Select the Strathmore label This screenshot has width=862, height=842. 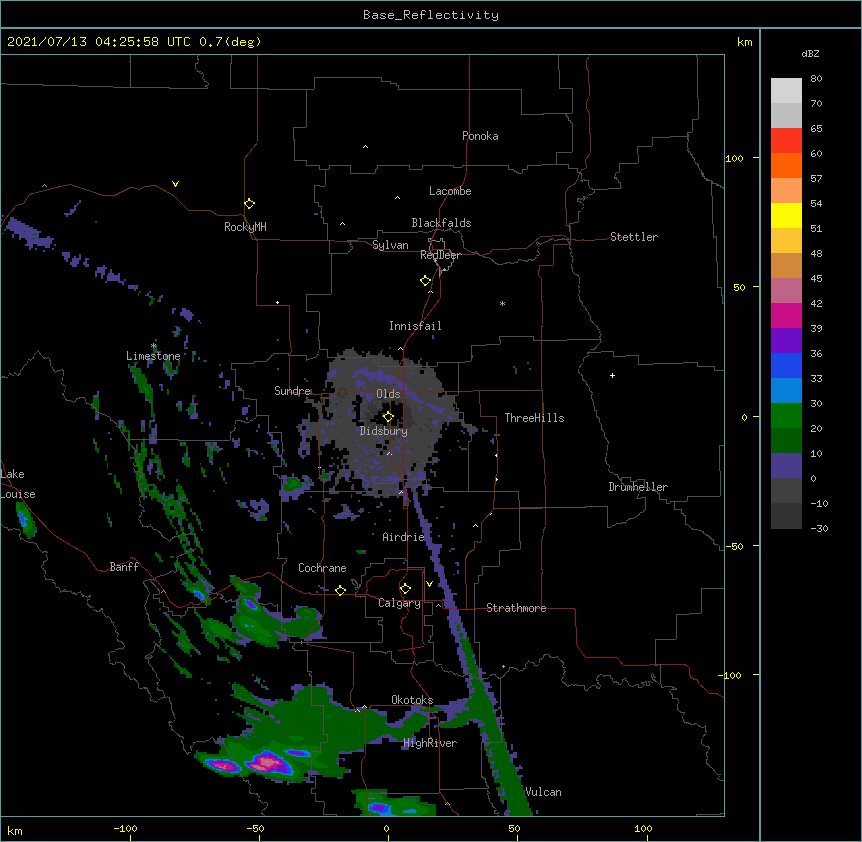click(x=516, y=608)
